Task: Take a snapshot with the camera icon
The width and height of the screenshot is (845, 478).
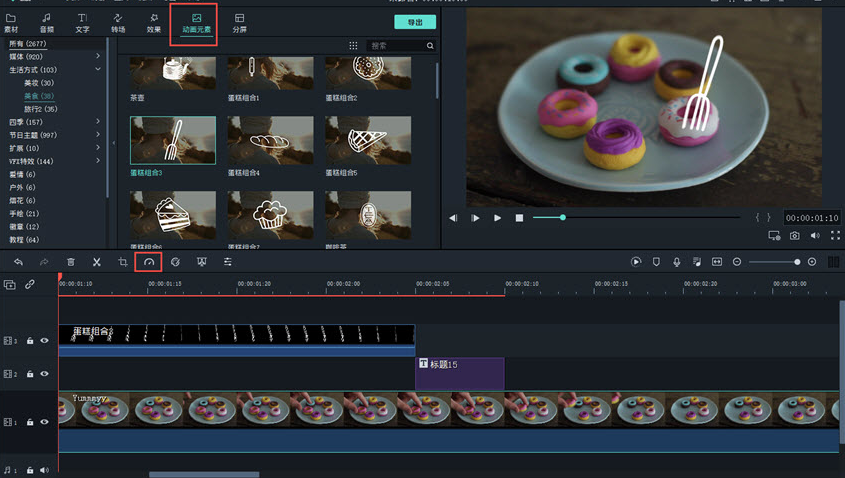Action: 794,236
